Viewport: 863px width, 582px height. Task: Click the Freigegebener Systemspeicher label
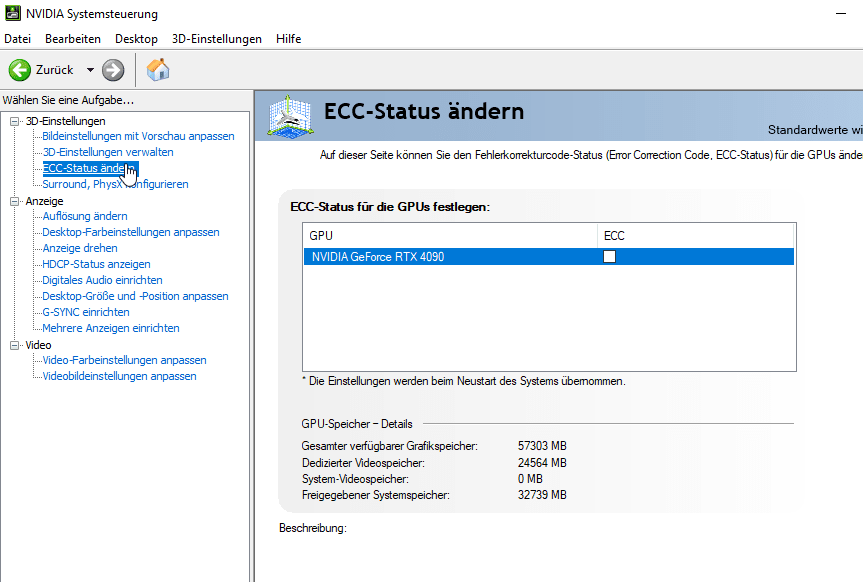(376, 495)
